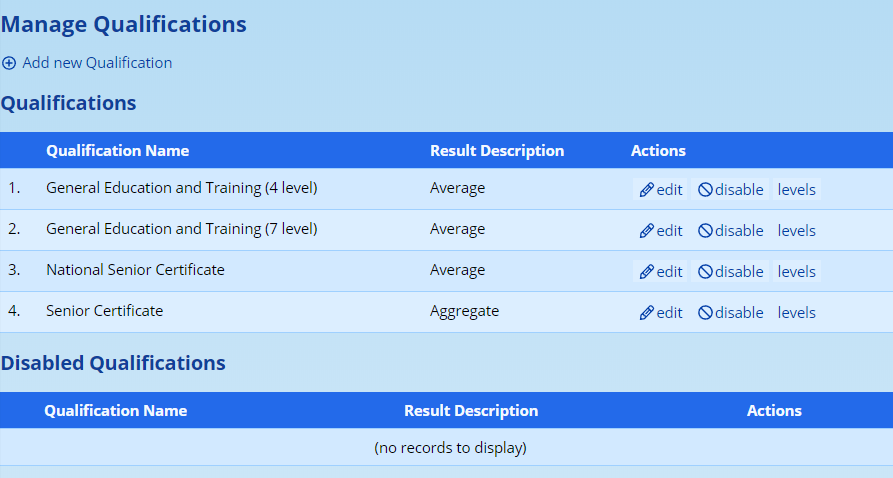
Task: Disable General Education and Training (7 level)
Action: (x=731, y=231)
